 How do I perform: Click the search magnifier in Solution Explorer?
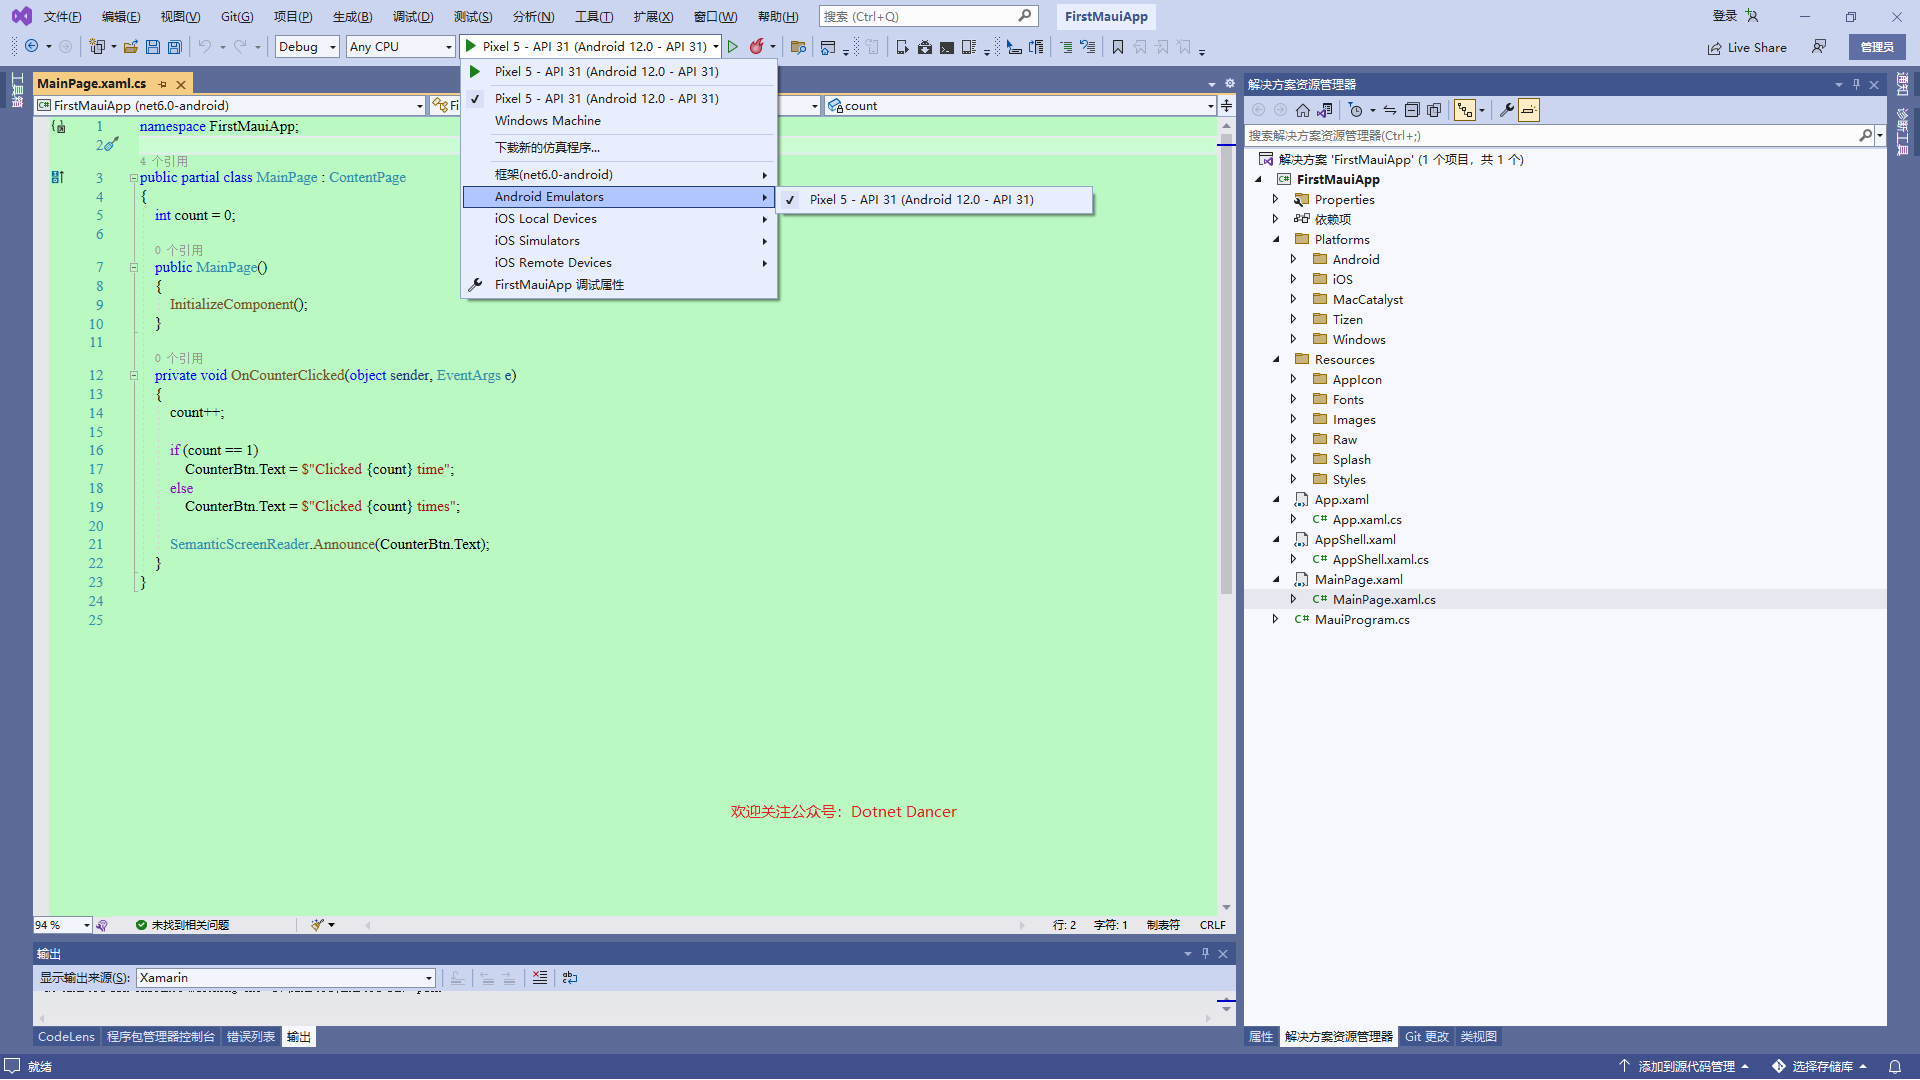click(x=1865, y=136)
